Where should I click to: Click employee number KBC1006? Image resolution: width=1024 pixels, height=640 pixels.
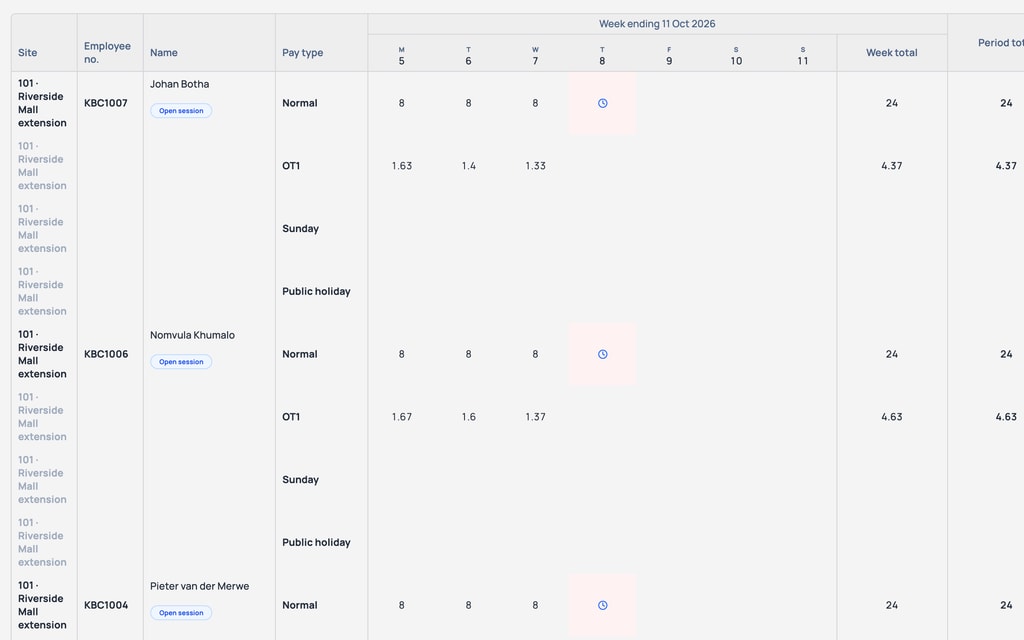[x=106, y=354]
